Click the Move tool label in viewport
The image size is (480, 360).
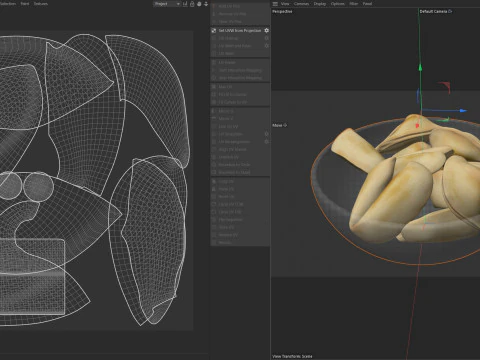277,125
